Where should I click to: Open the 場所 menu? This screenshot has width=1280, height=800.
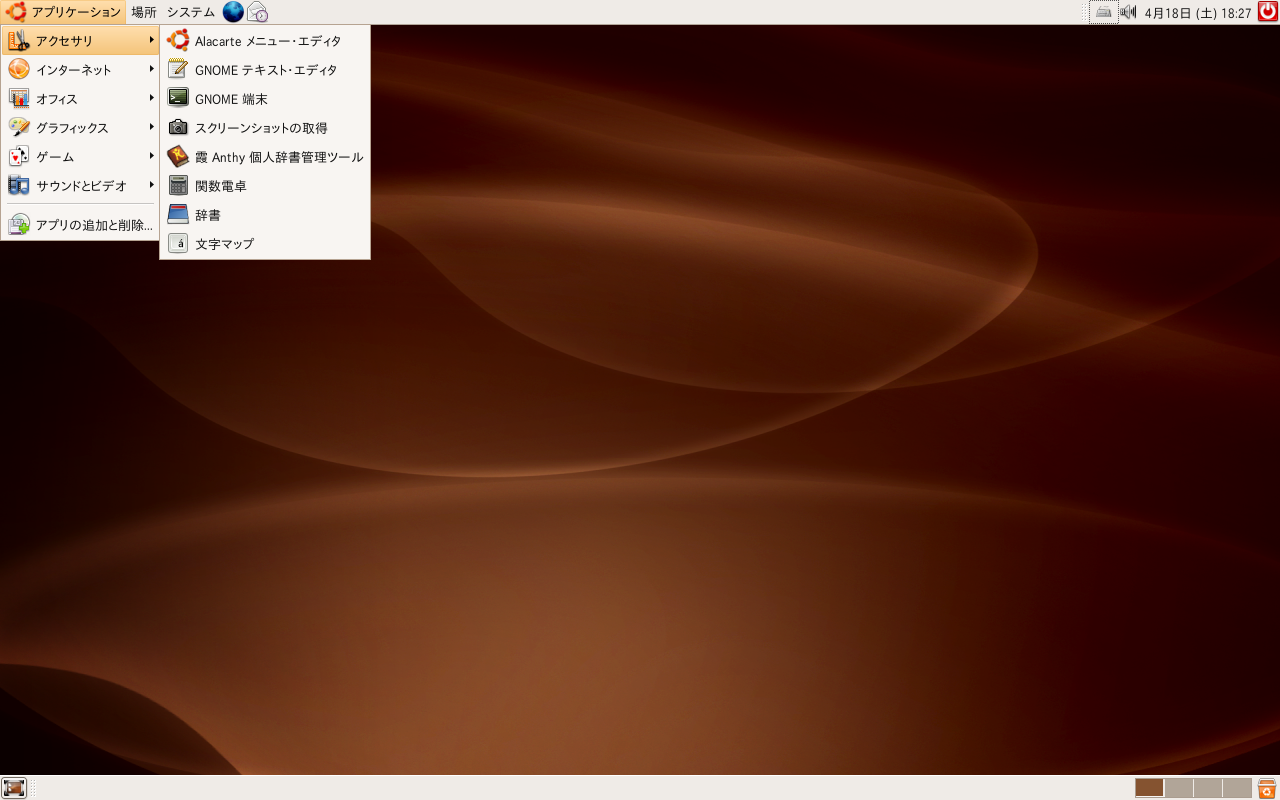pyautogui.click(x=143, y=12)
